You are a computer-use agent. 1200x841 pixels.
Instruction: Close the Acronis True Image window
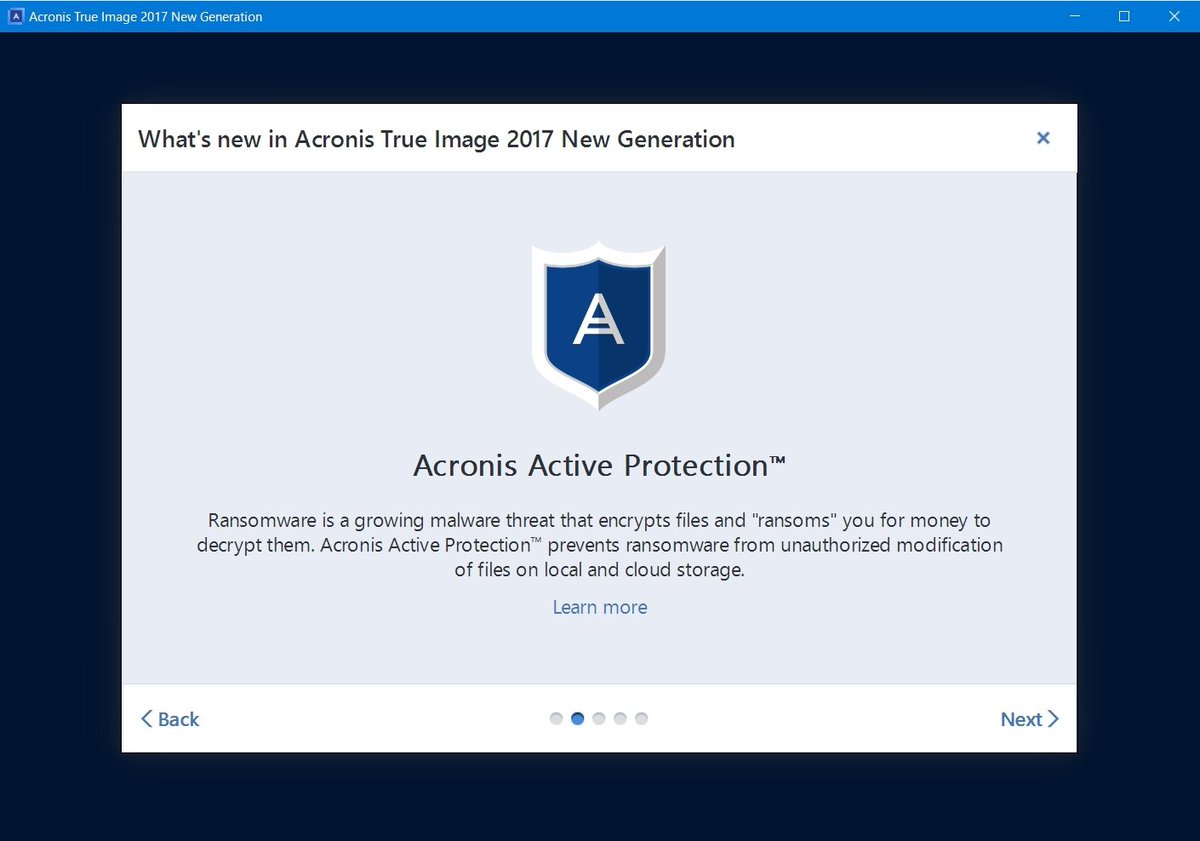pos(1172,16)
